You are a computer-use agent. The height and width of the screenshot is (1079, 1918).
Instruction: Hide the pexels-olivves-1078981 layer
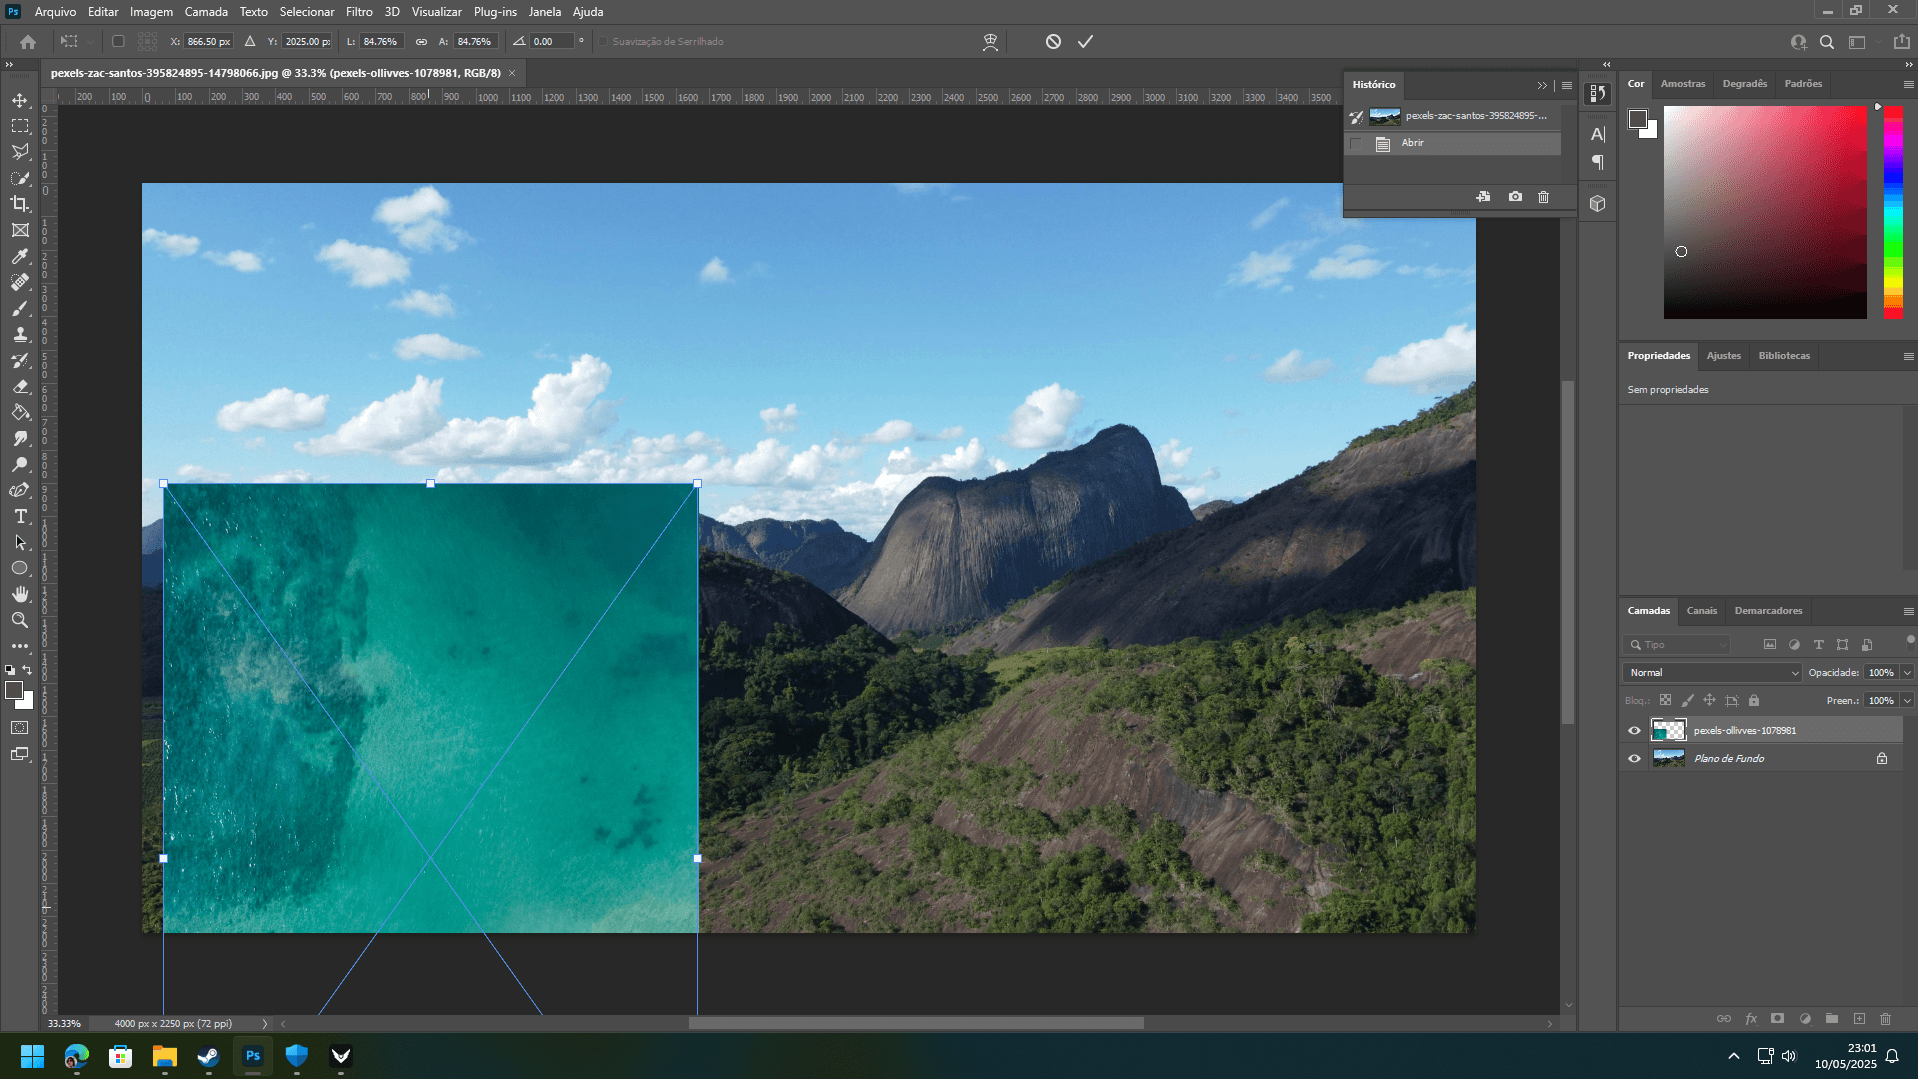pos(1634,731)
